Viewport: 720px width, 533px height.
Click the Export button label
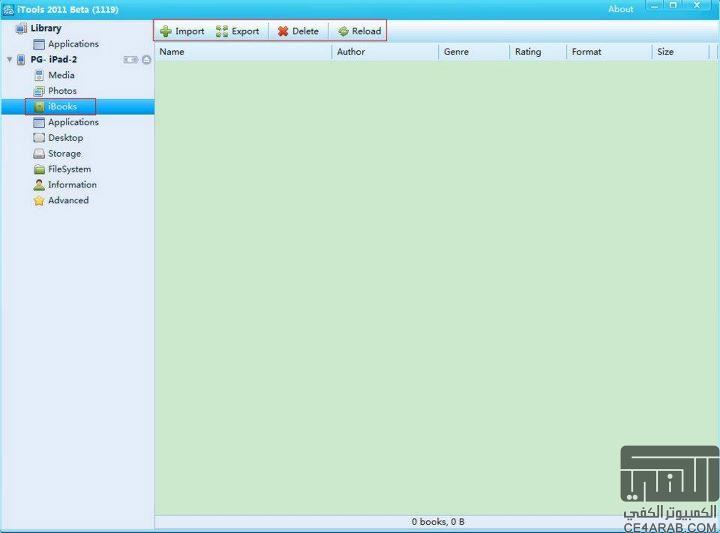pos(245,31)
